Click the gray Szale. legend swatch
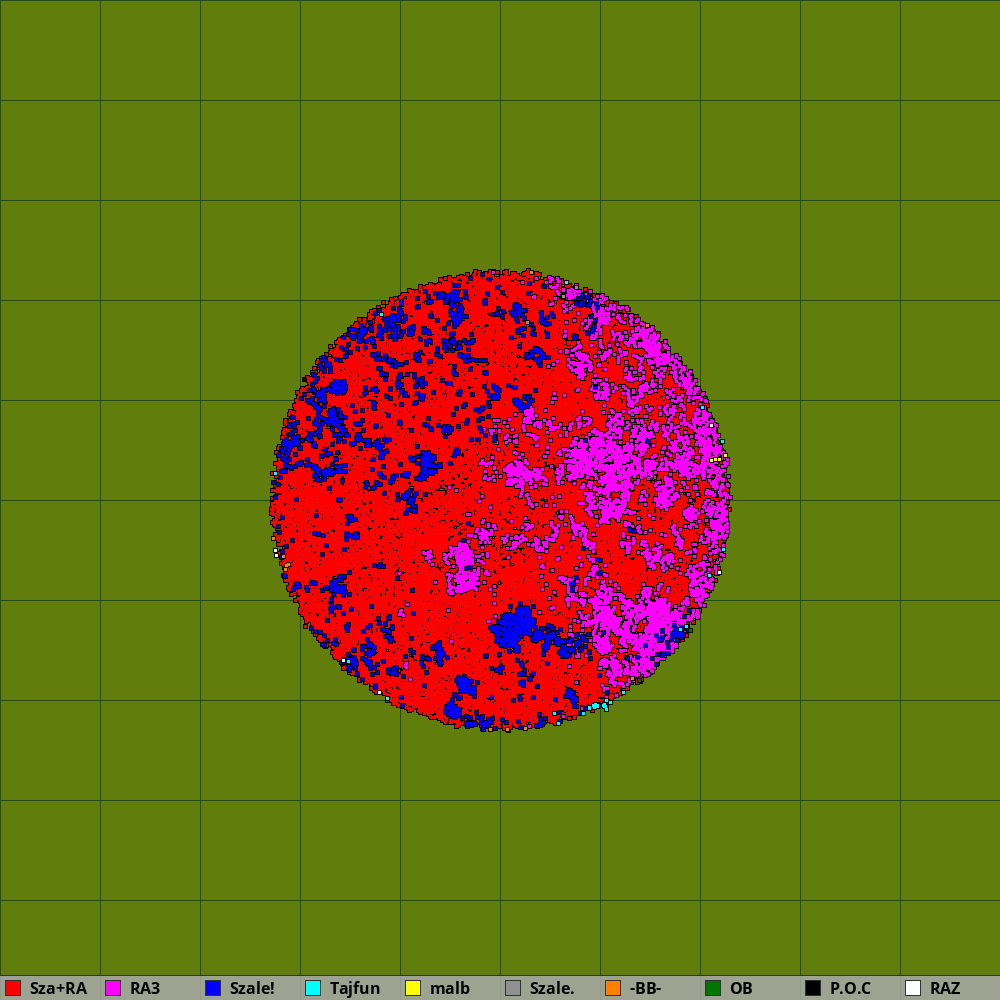Image resolution: width=1000 pixels, height=1000 pixels. pos(513,988)
